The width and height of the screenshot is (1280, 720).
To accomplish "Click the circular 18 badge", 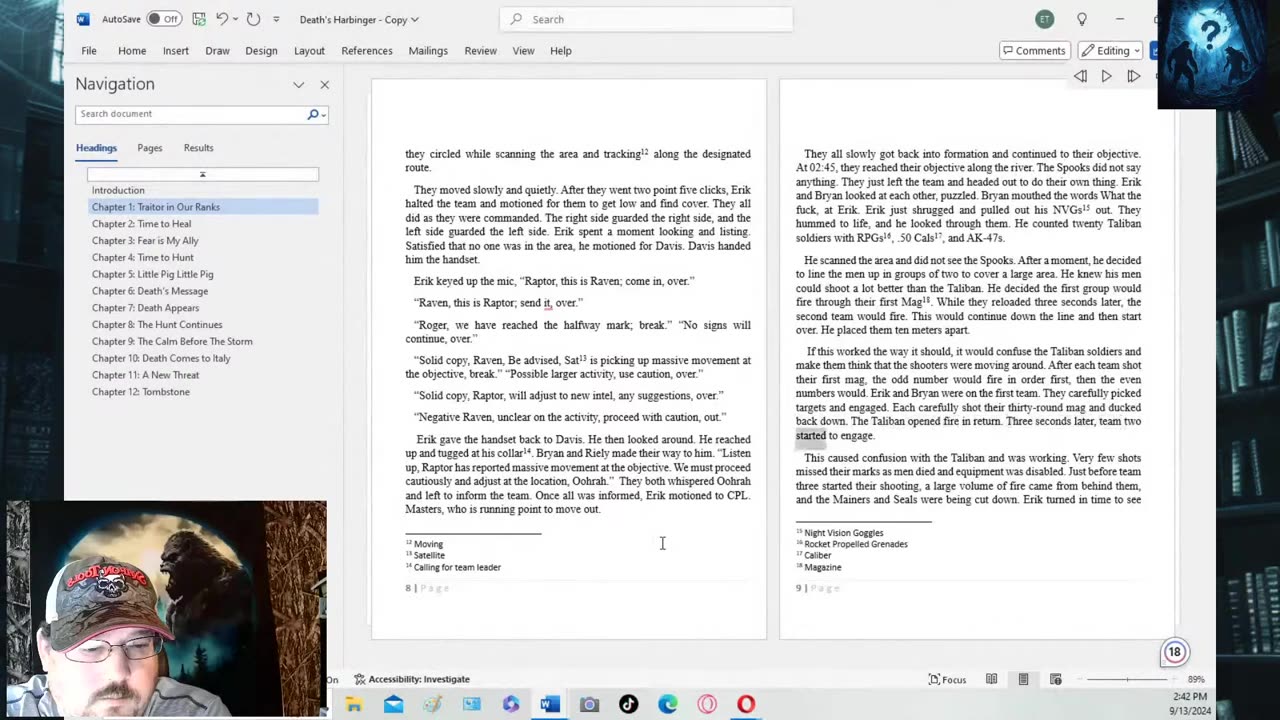I will point(1174,653).
